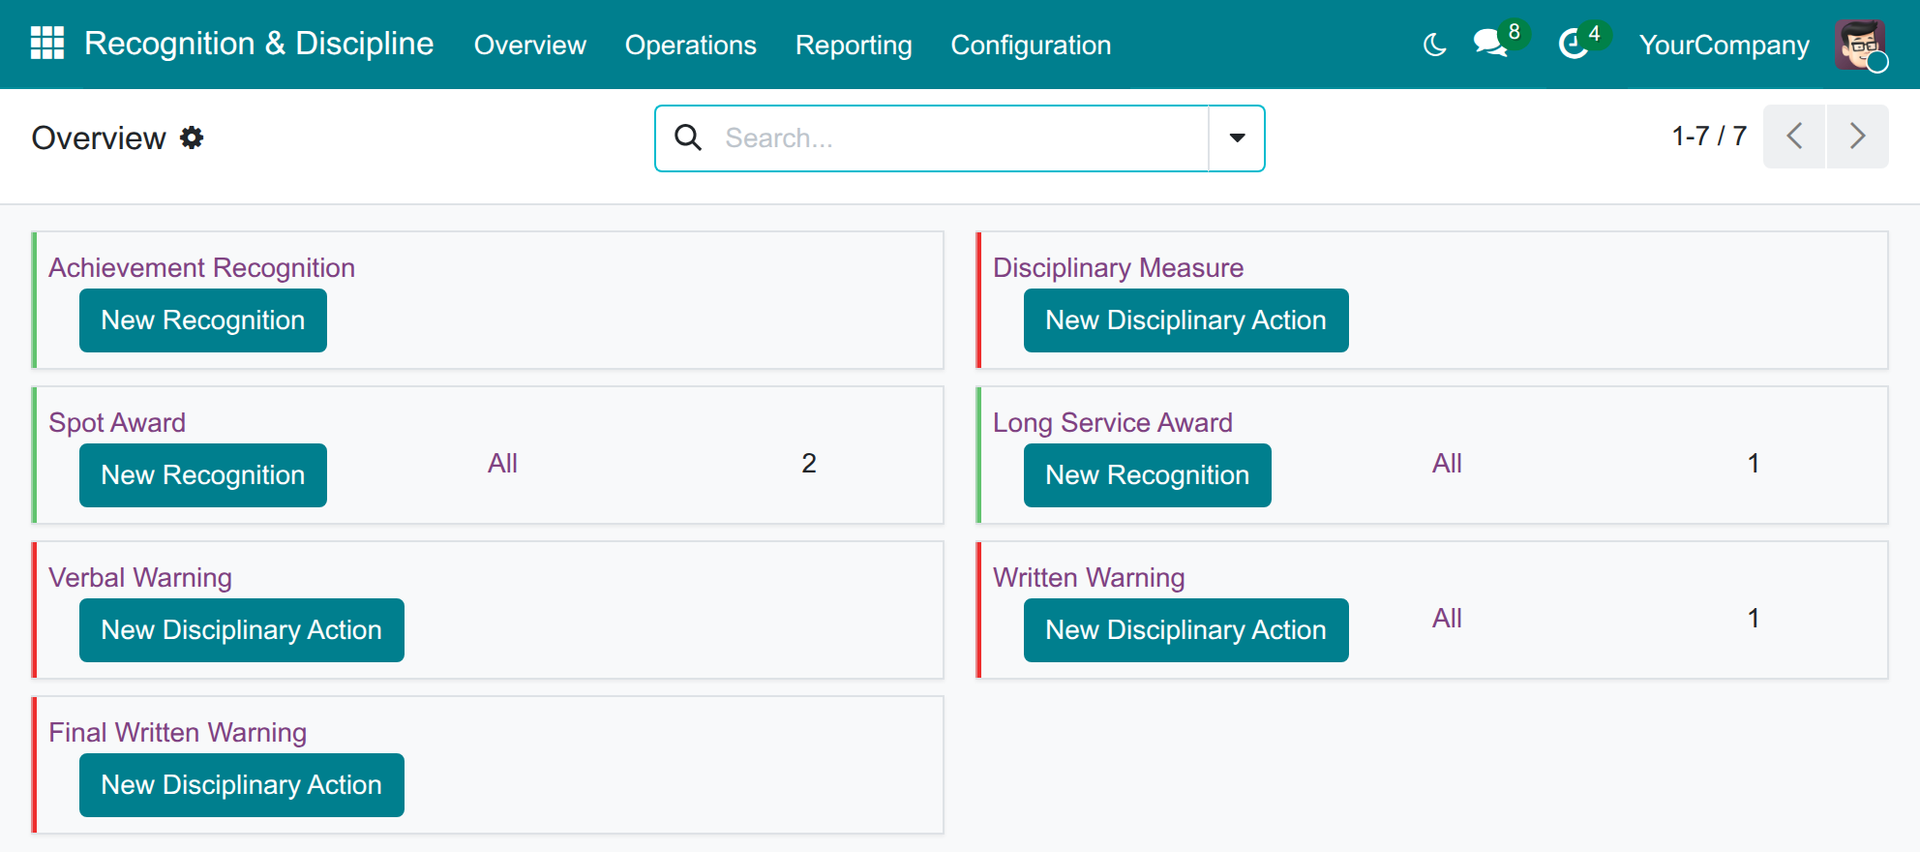The image size is (1920, 852).
Task: Expand the search options dropdown arrow
Action: click(x=1237, y=138)
